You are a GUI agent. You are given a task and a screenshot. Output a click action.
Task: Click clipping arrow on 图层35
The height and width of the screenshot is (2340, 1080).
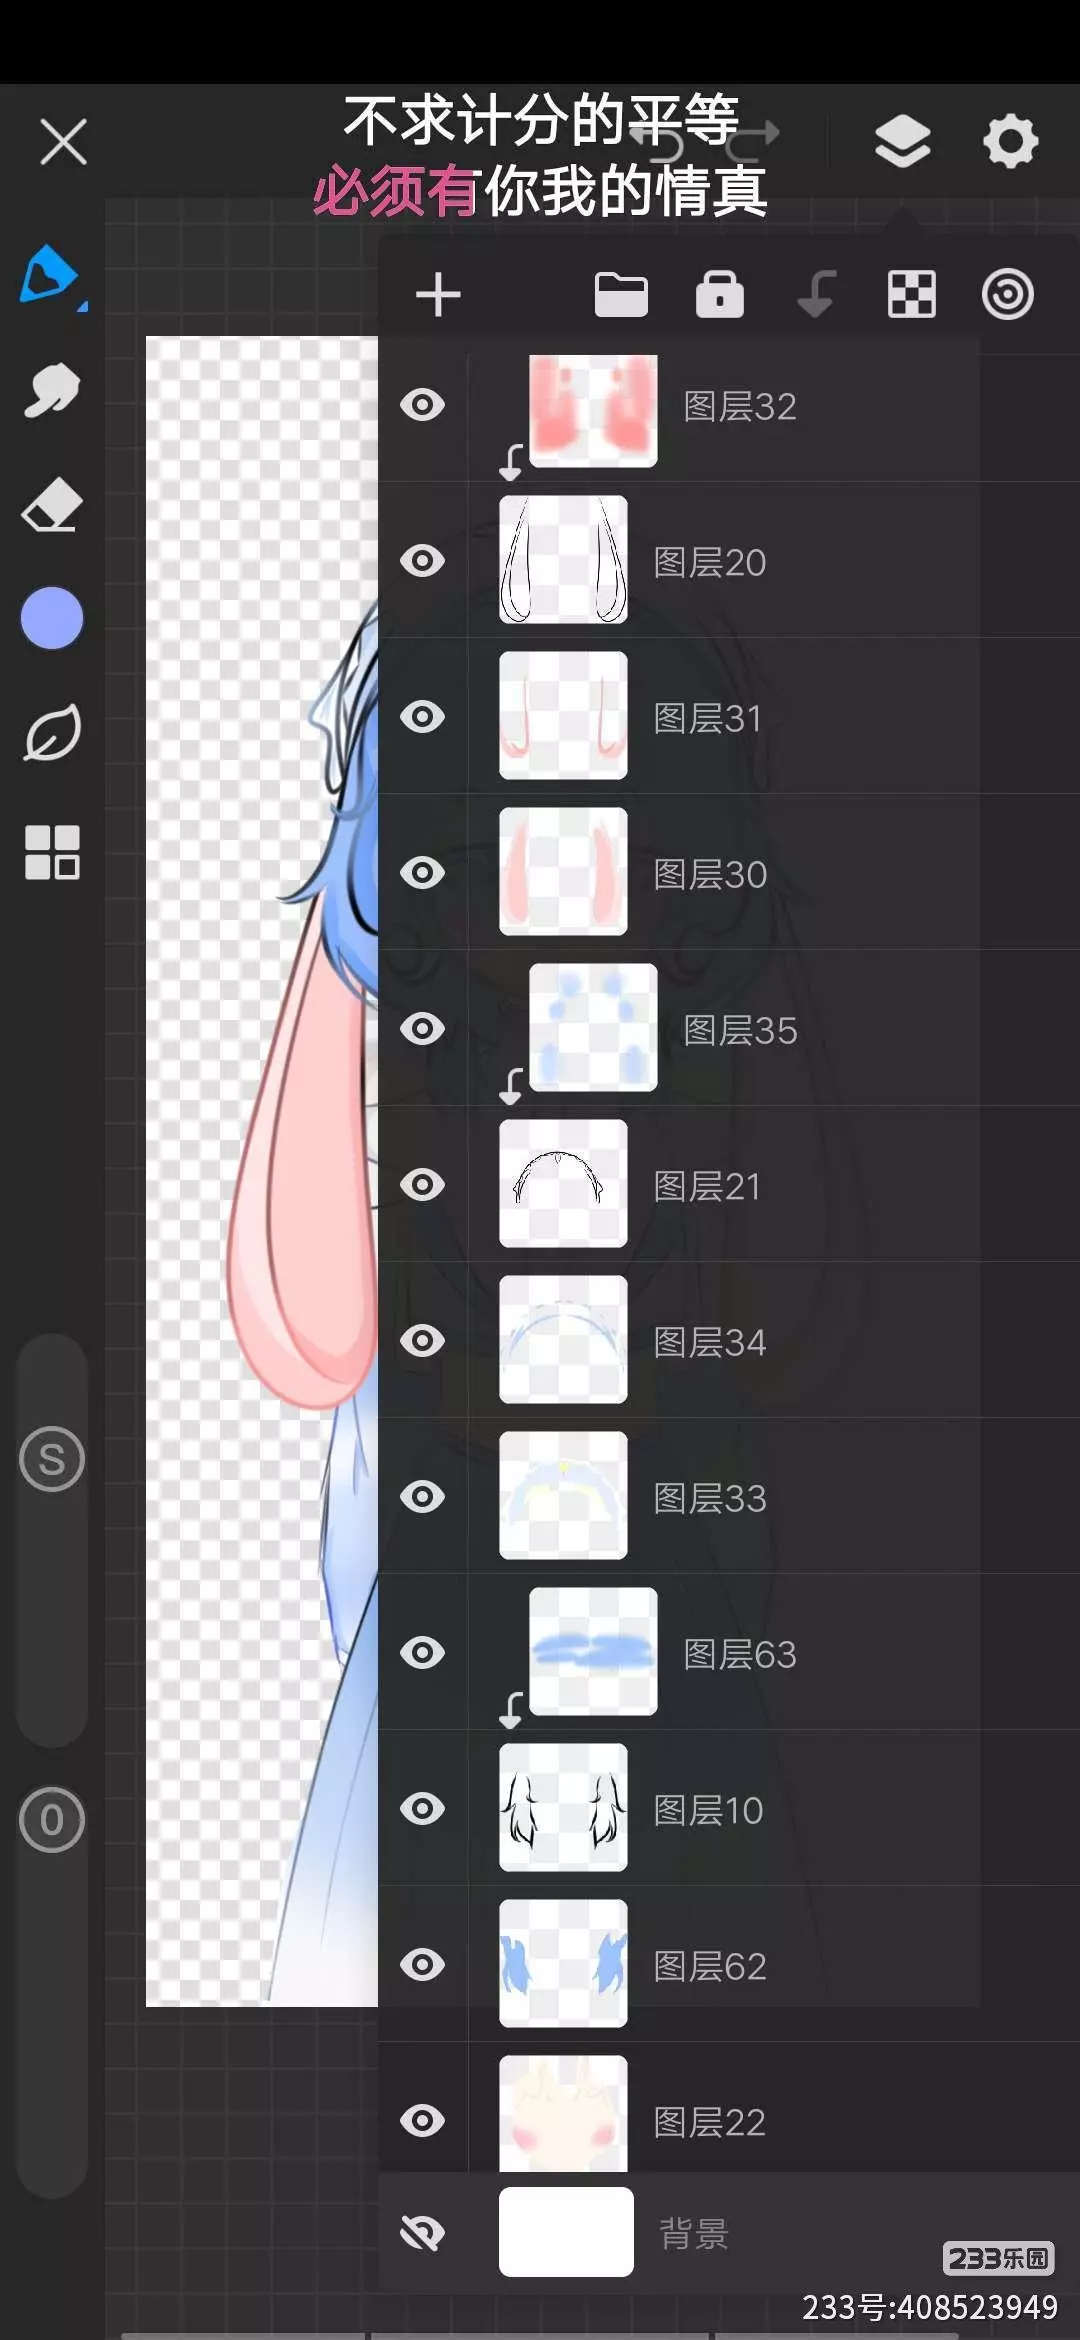point(511,1087)
